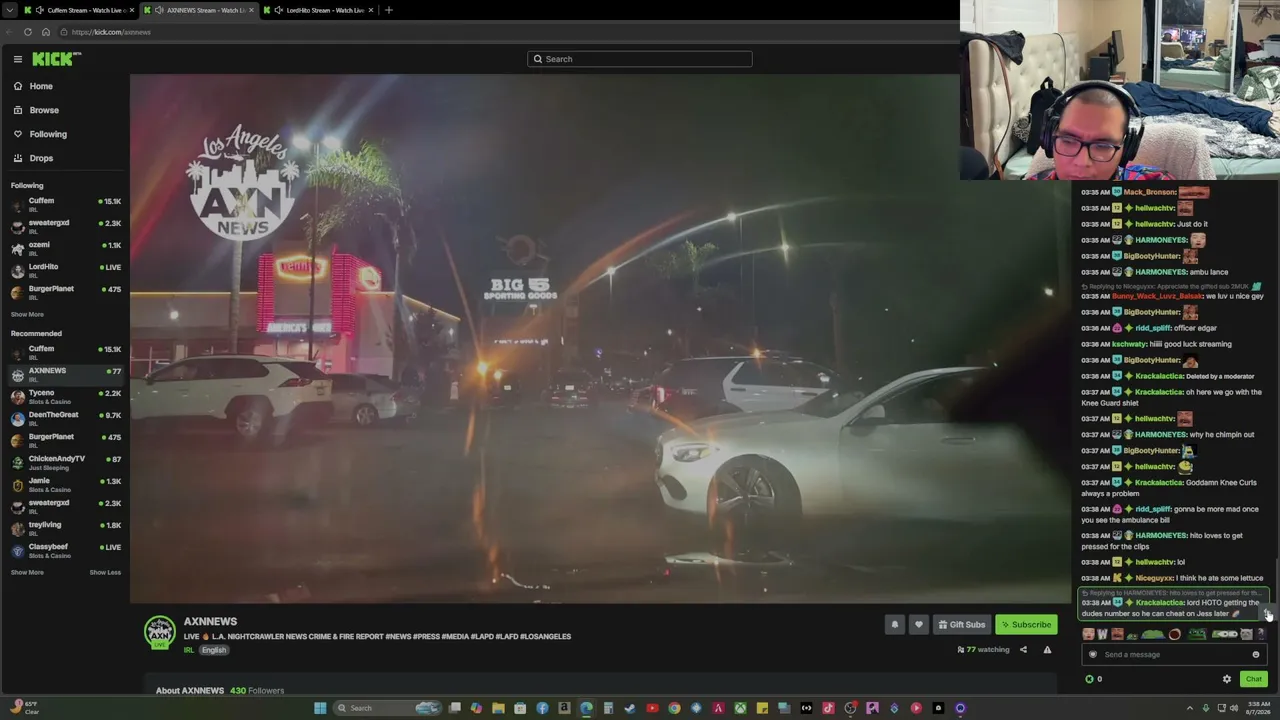Open Chrome from the taskbar

(x=674, y=708)
